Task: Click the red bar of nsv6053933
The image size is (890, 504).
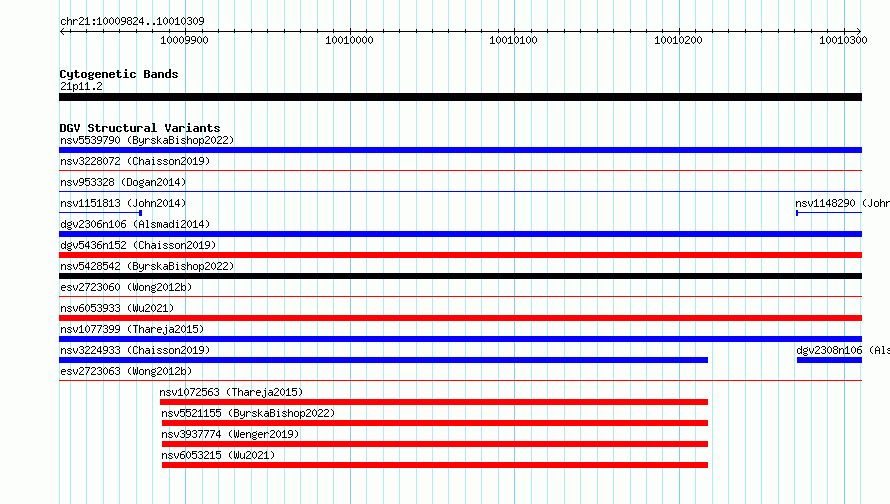Action: 460,318
